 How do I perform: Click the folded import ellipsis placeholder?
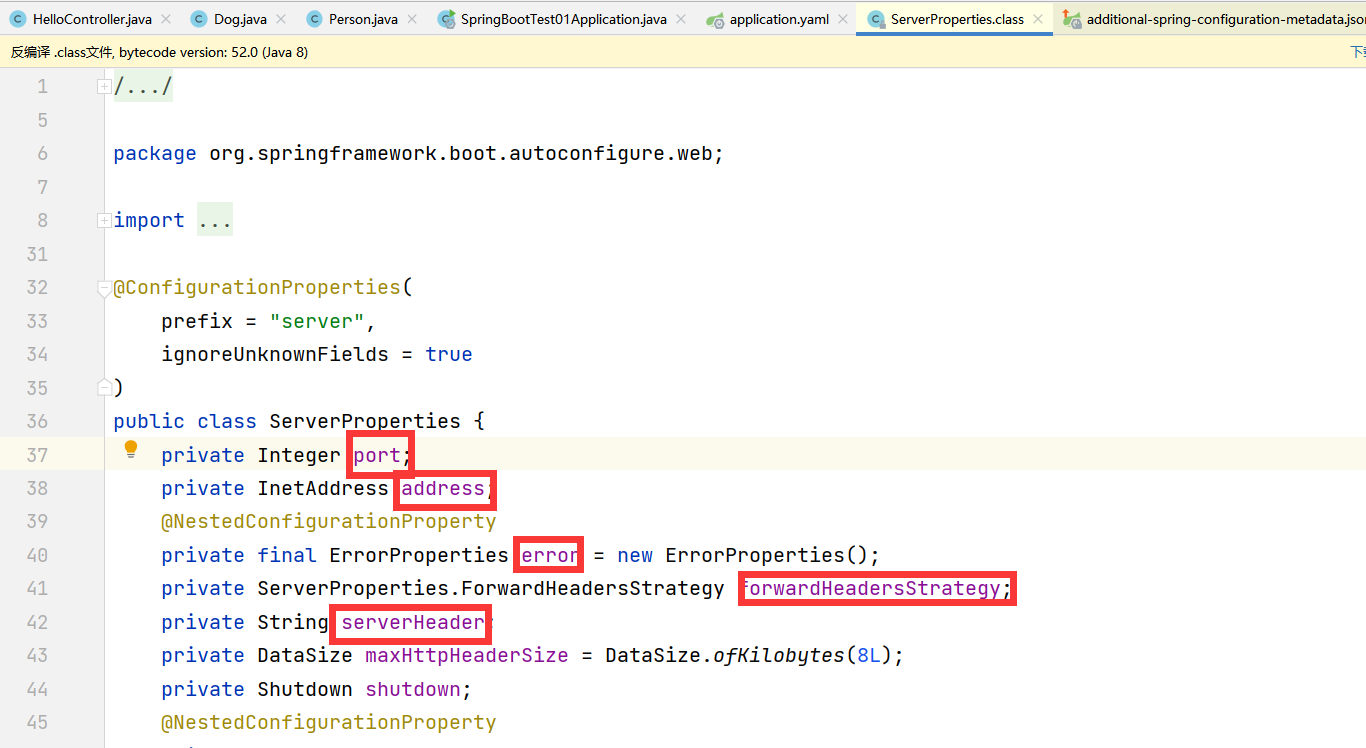[x=215, y=220]
